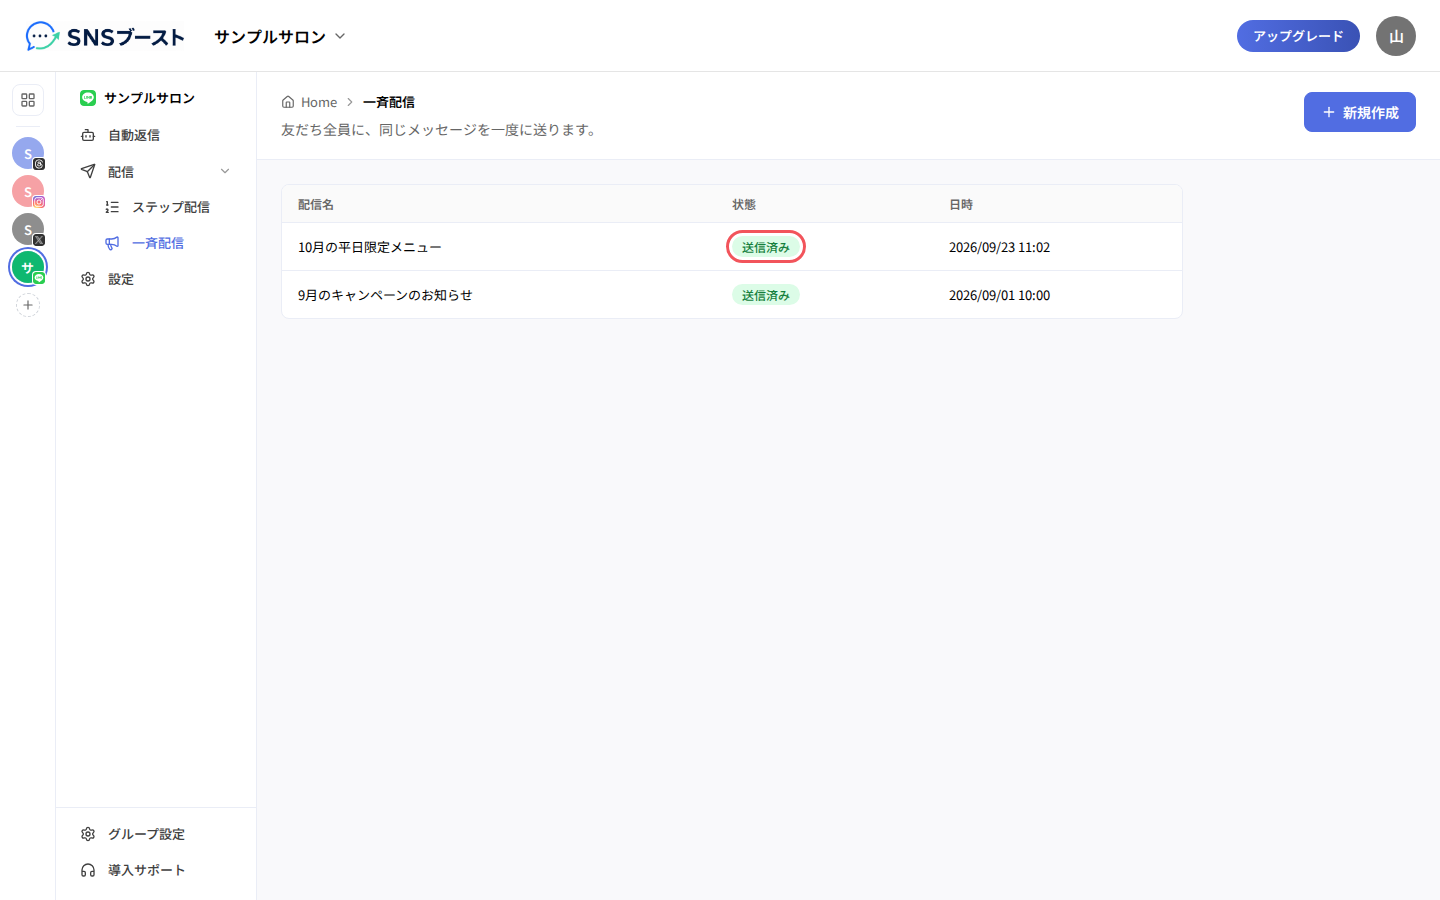Click the 配信名 column header

(x=316, y=204)
